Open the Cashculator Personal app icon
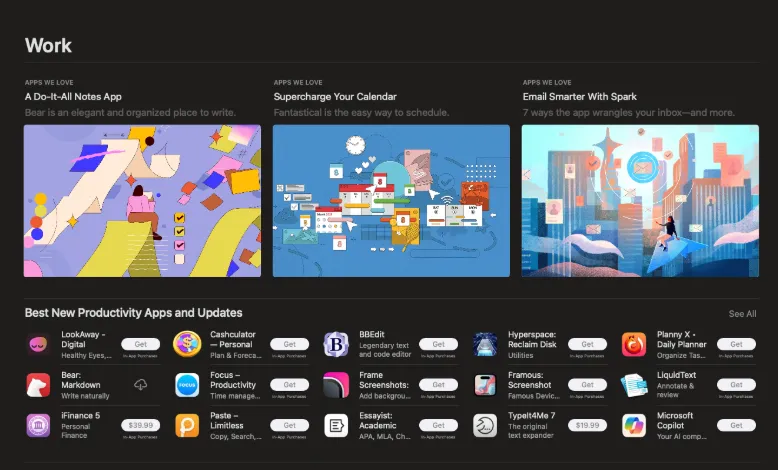This screenshot has width=778, height=470. (187, 344)
